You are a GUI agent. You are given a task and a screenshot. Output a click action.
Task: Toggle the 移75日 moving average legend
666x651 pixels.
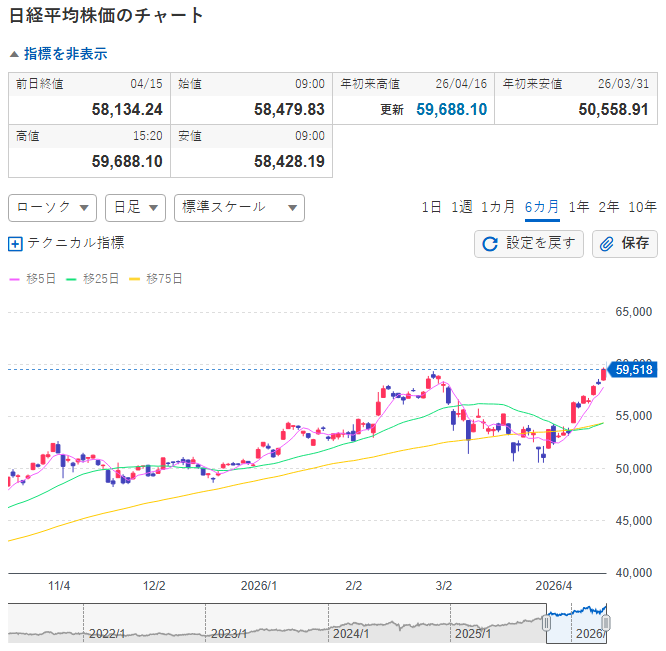coord(155,279)
